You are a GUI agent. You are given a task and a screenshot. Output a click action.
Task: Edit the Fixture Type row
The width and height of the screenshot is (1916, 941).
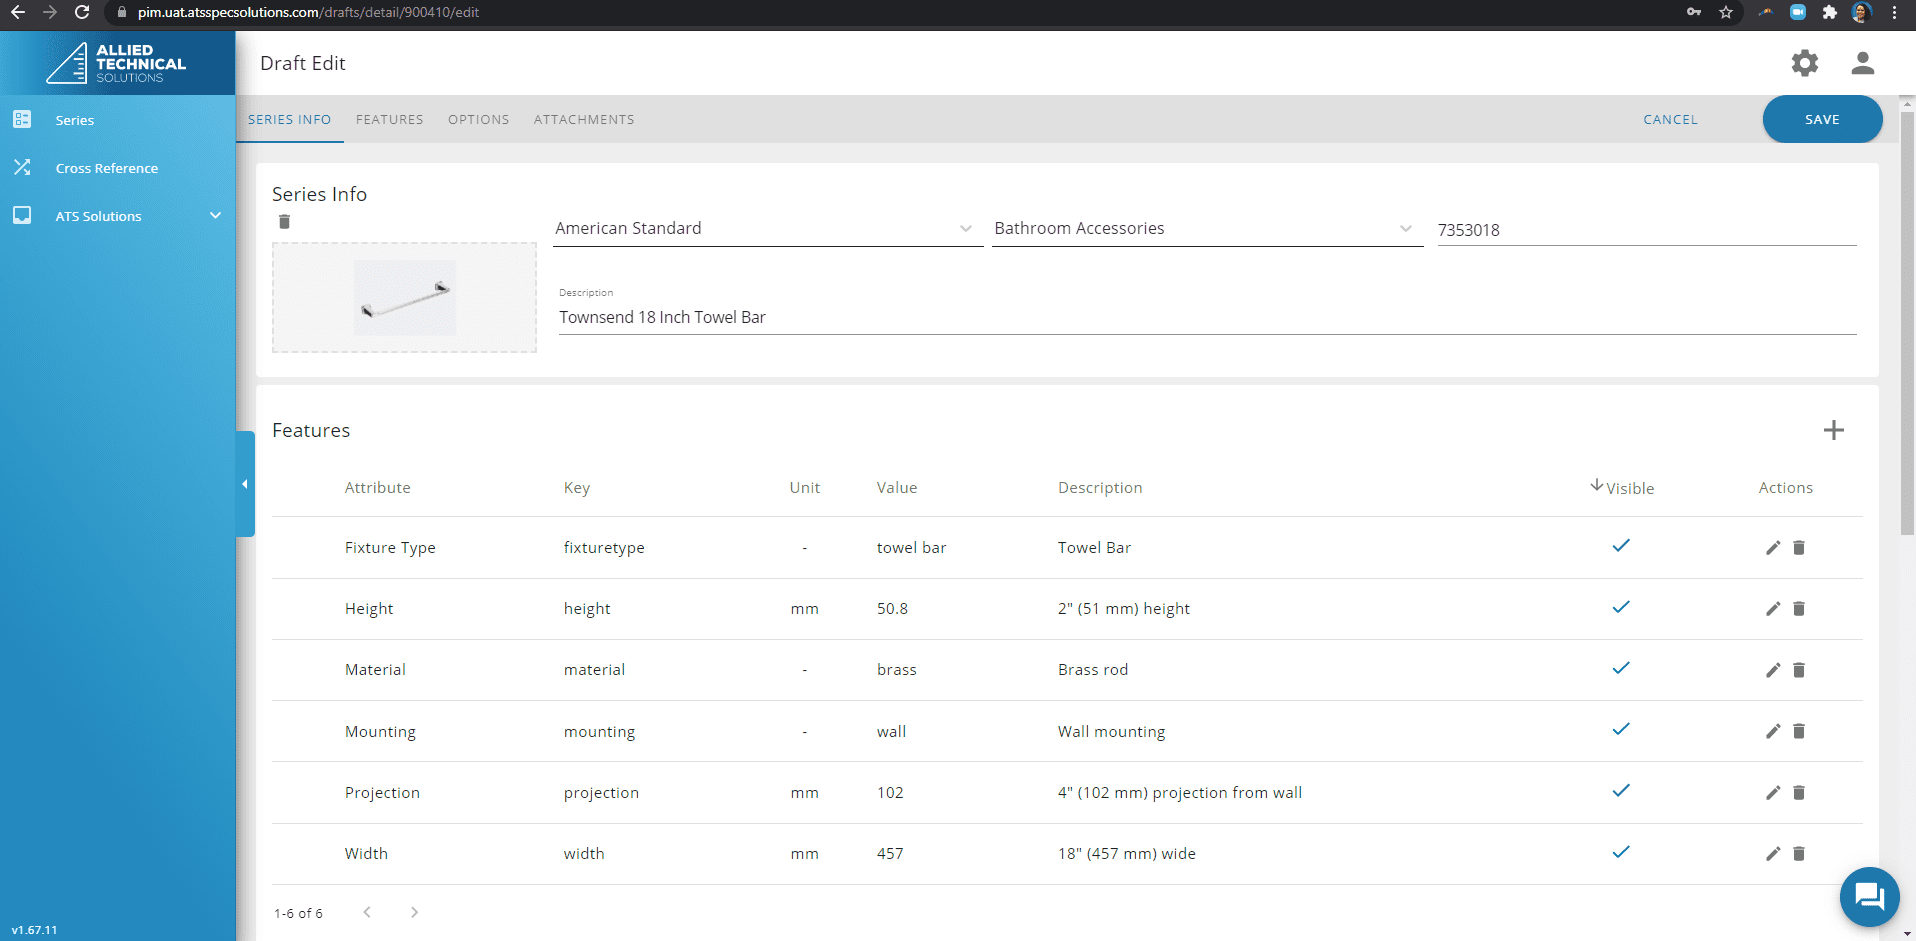[1773, 548]
